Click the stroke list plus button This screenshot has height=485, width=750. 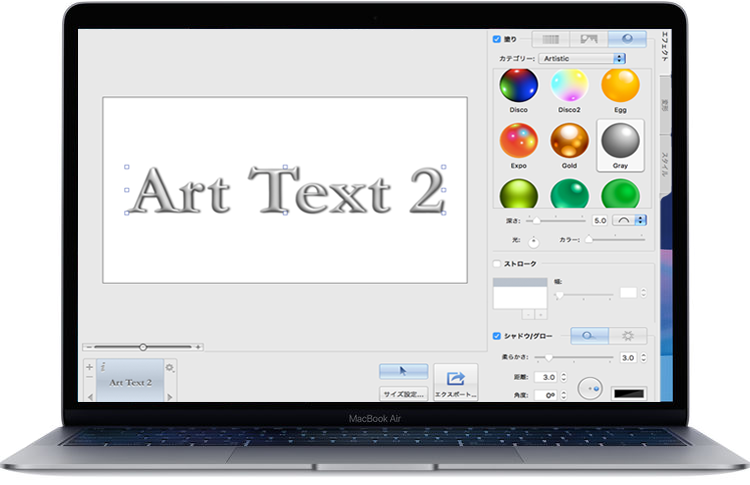(541, 314)
